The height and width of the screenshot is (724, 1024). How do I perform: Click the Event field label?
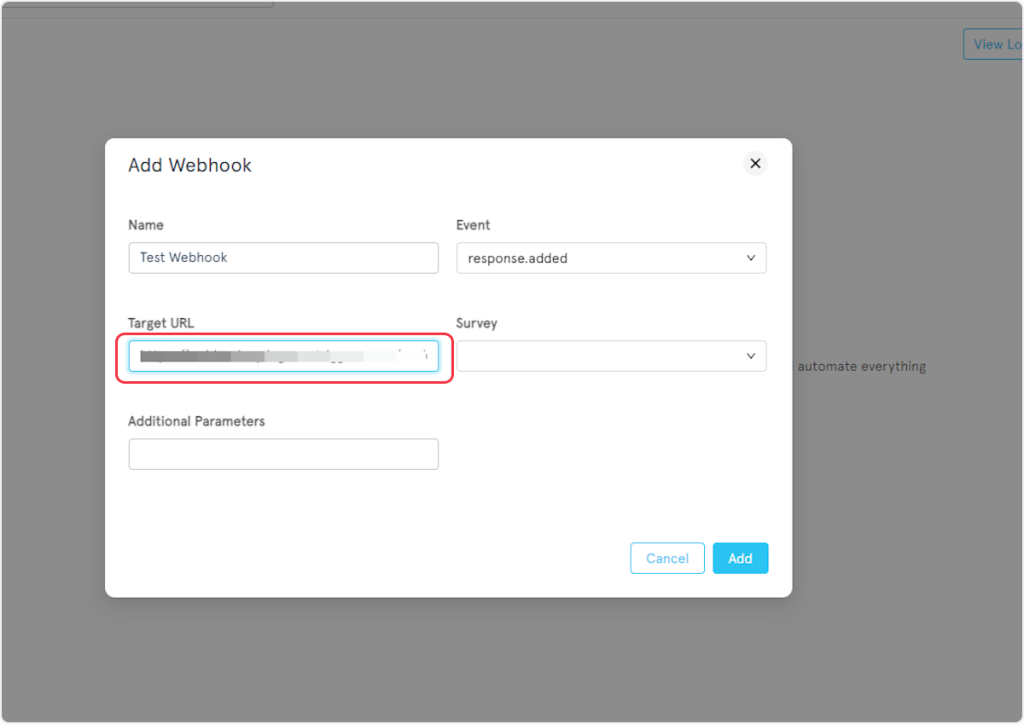(473, 225)
